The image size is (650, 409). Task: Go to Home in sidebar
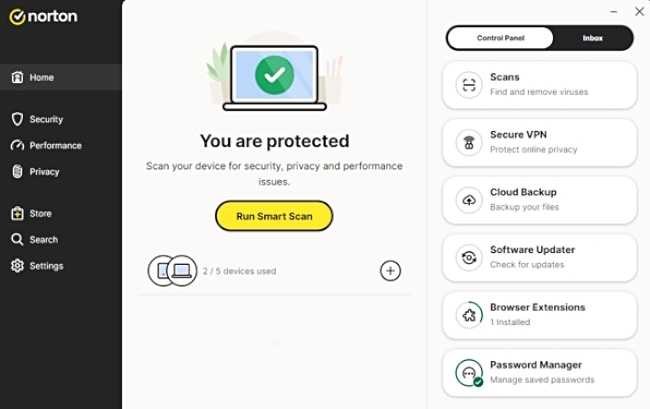[x=41, y=77]
